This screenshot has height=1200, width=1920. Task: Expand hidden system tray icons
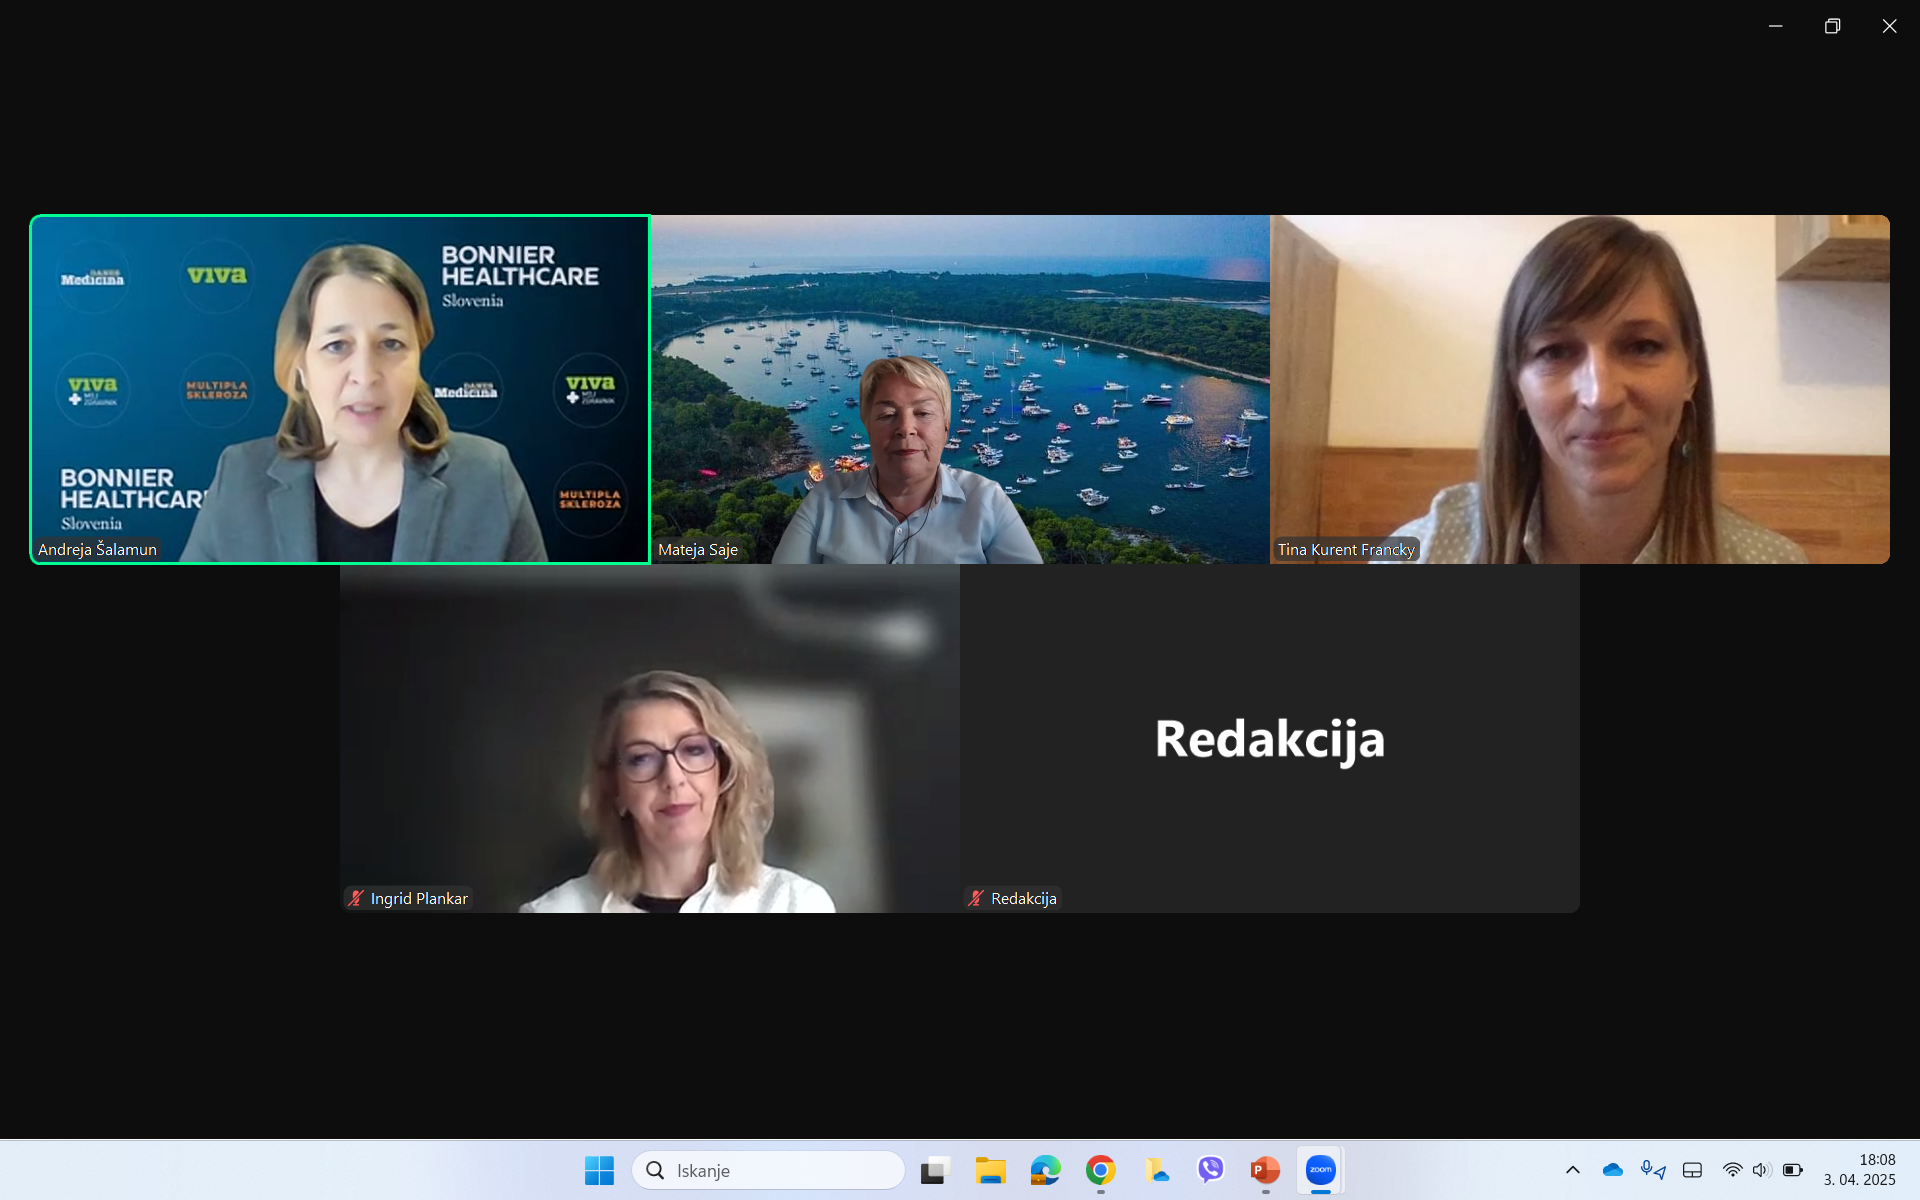[1572, 1170]
